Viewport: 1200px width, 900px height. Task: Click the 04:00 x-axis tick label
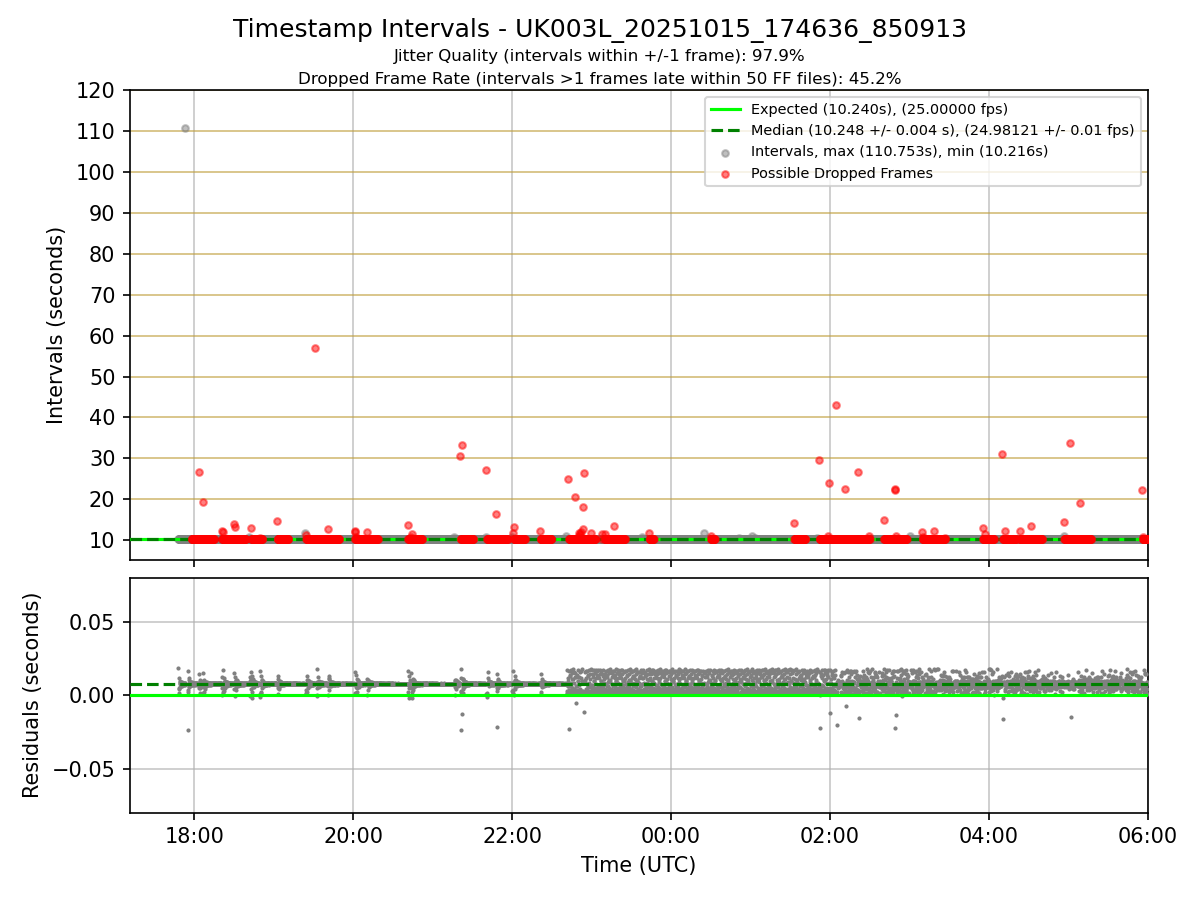989,836
